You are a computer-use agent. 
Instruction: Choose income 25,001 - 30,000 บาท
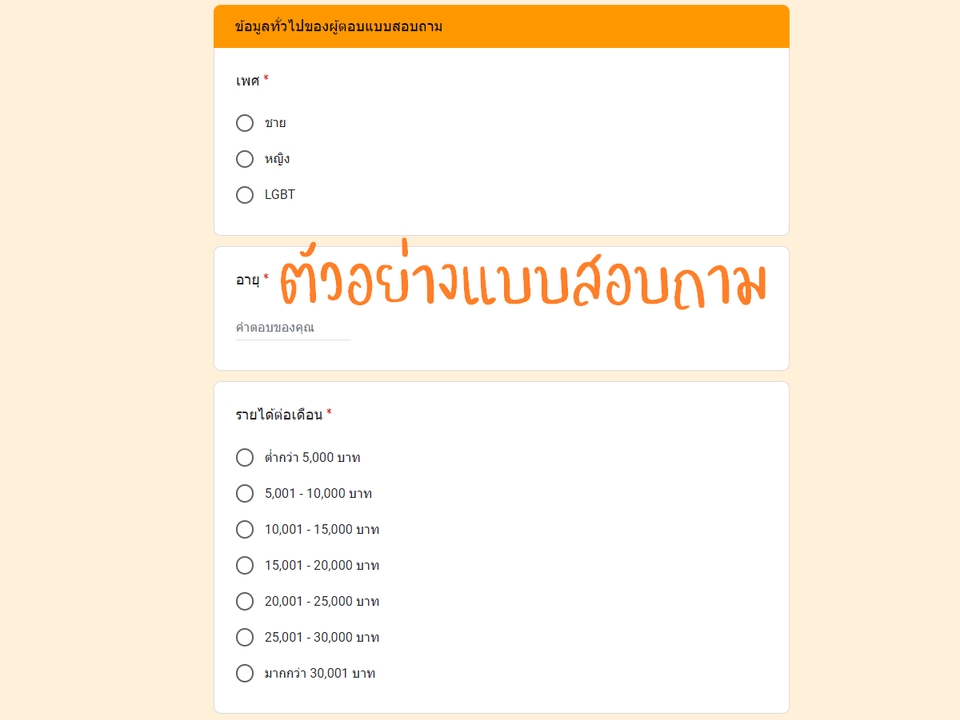(x=244, y=637)
